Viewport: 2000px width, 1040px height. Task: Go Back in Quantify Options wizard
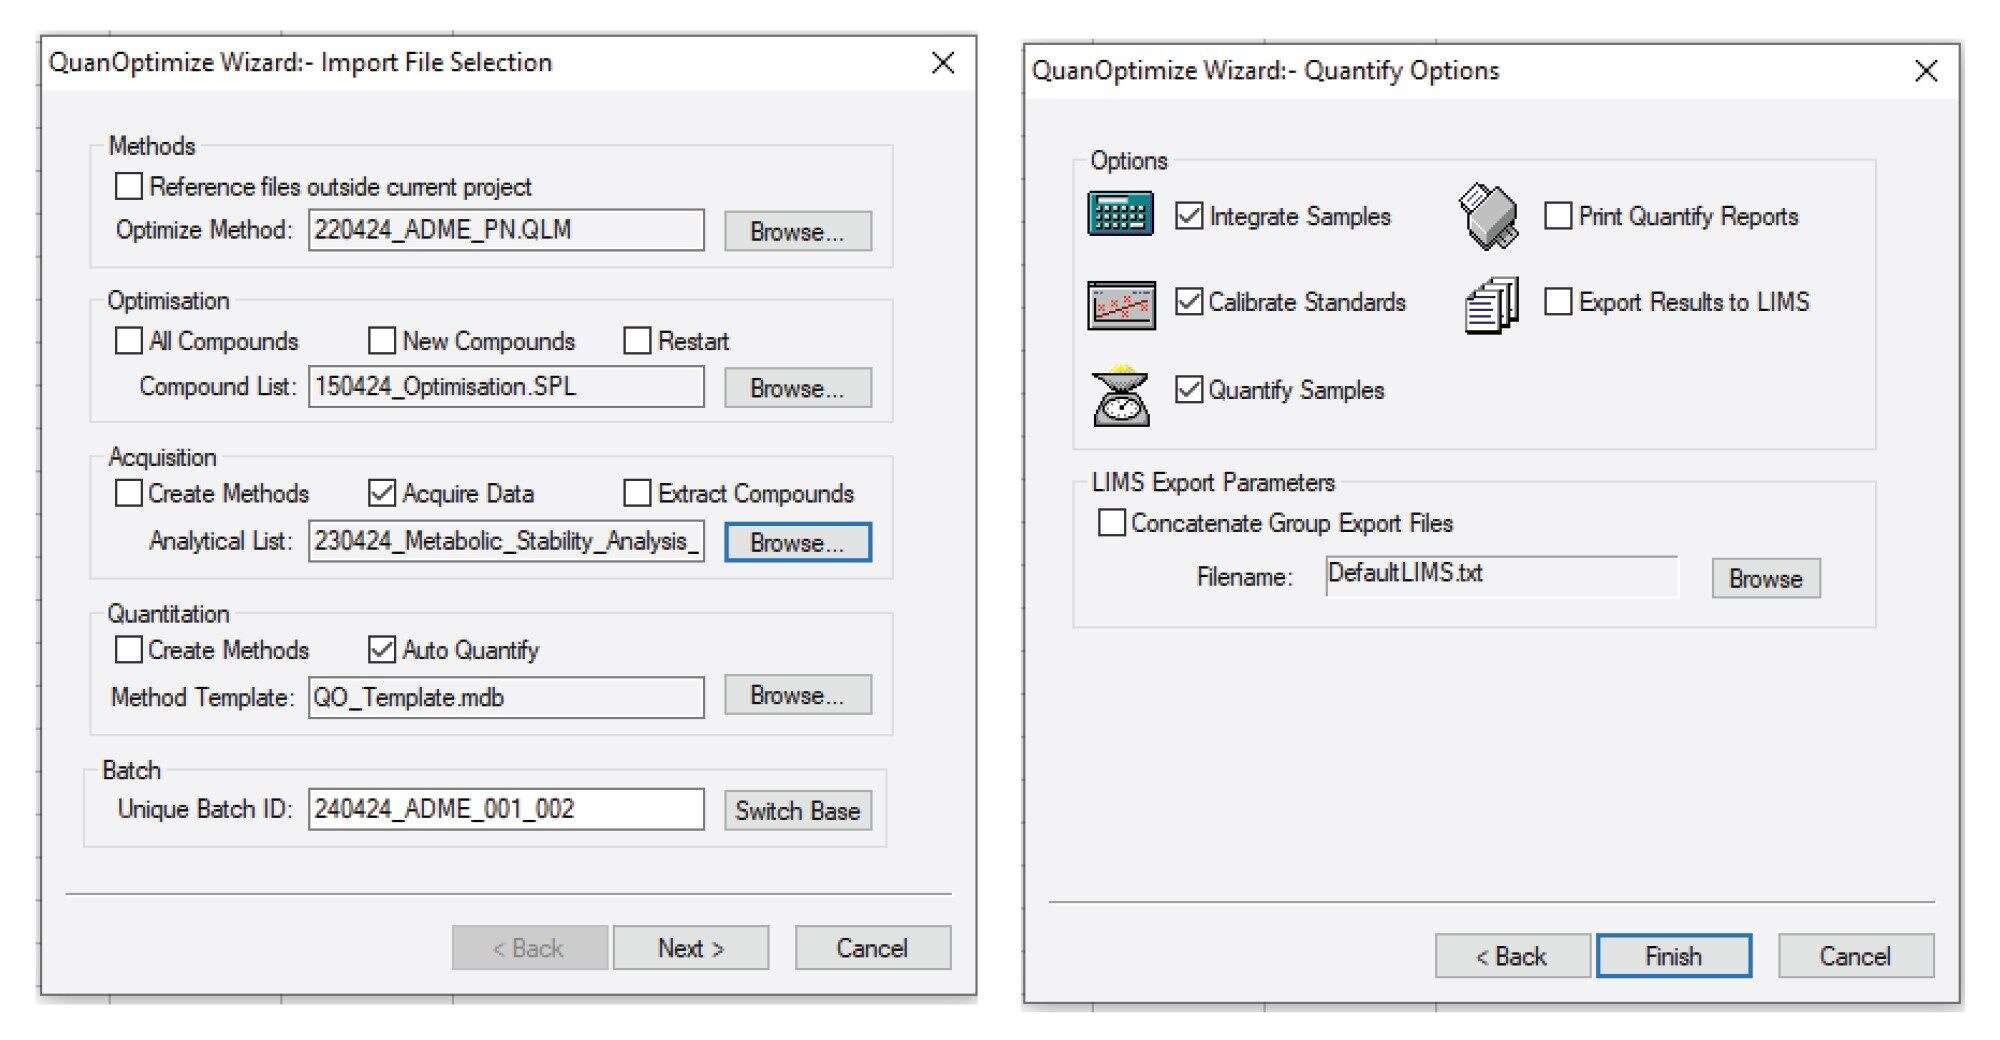1512,956
